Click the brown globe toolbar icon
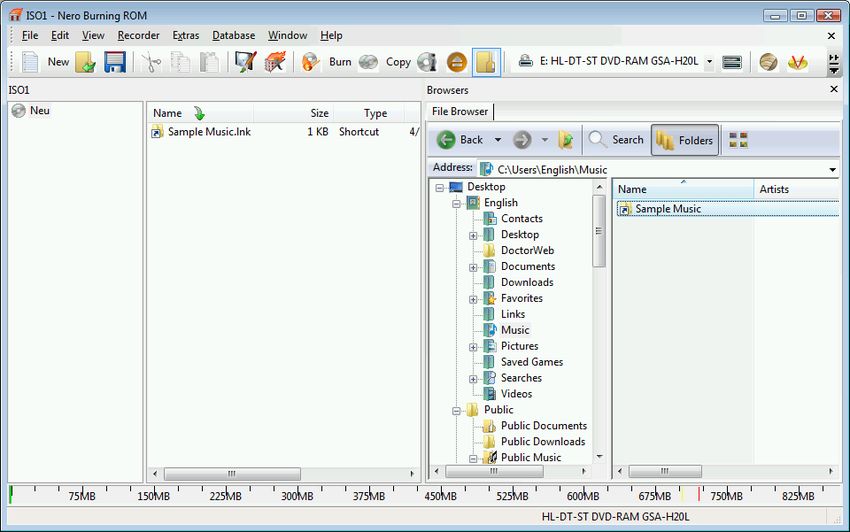850x532 pixels. [x=768, y=62]
